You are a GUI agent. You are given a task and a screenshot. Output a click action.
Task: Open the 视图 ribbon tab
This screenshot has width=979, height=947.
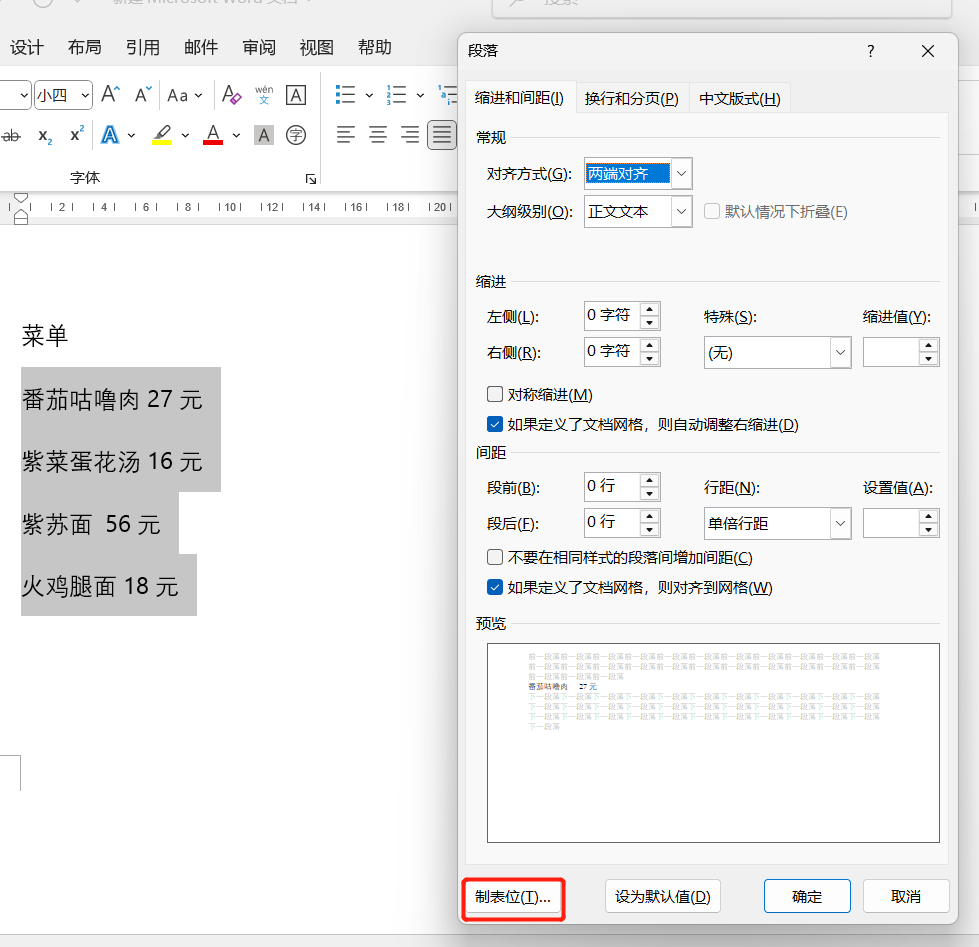tap(317, 47)
